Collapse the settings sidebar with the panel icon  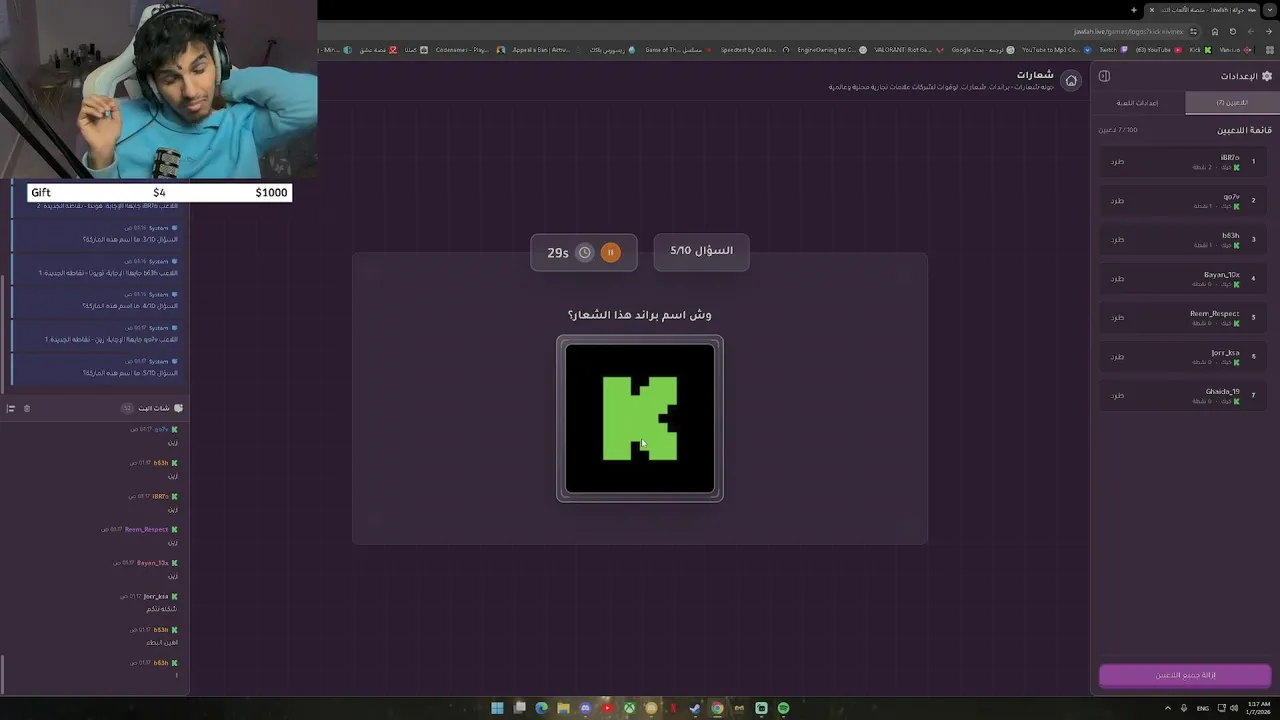[x=1104, y=76]
